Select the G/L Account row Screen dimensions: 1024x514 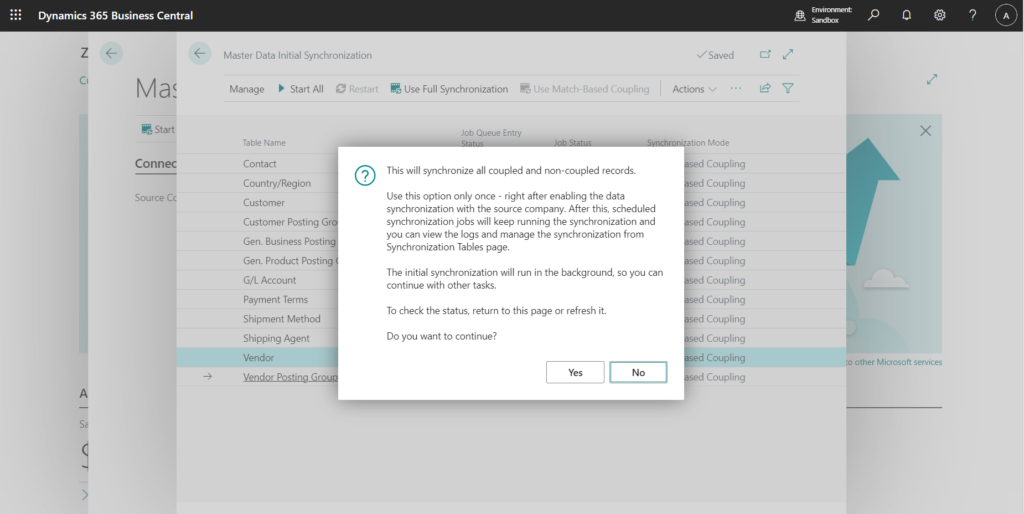point(511,280)
